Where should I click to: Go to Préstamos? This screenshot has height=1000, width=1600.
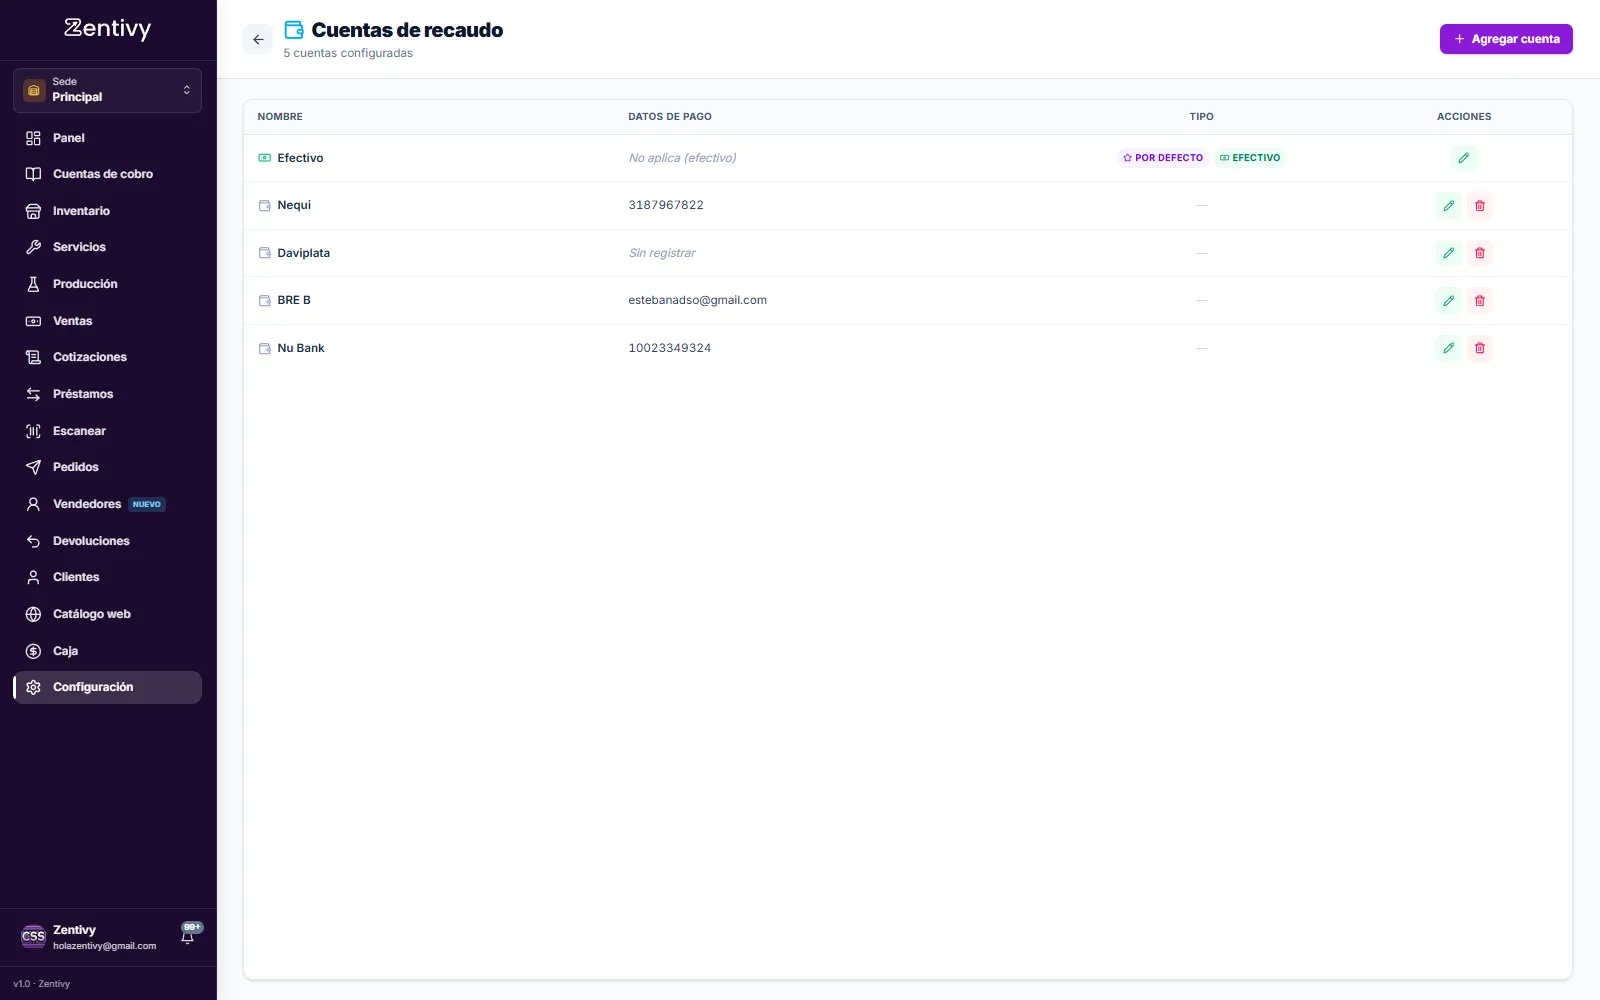pos(108,394)
